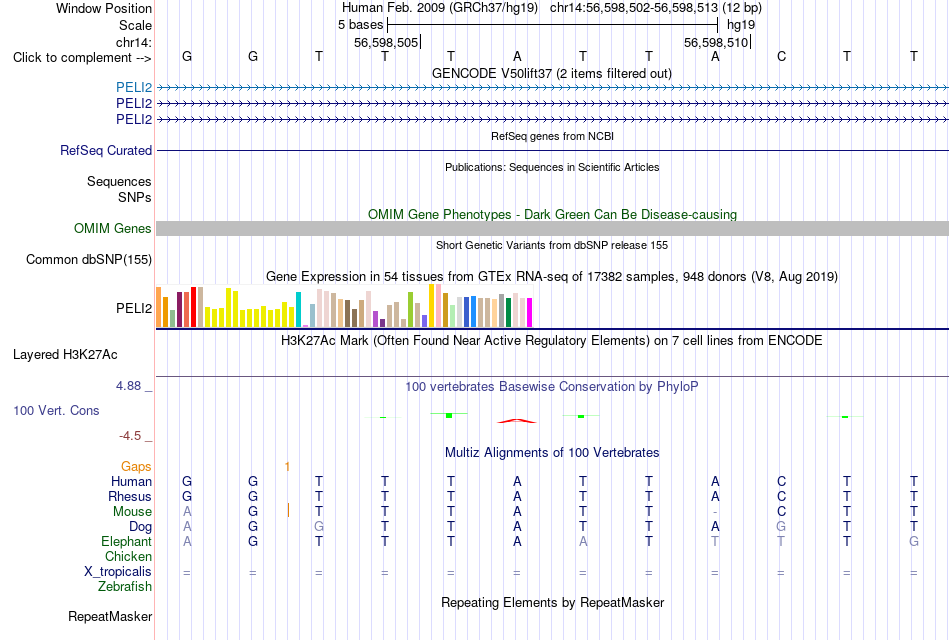Click the gray OMIM Genes item bar

[552, 228]
